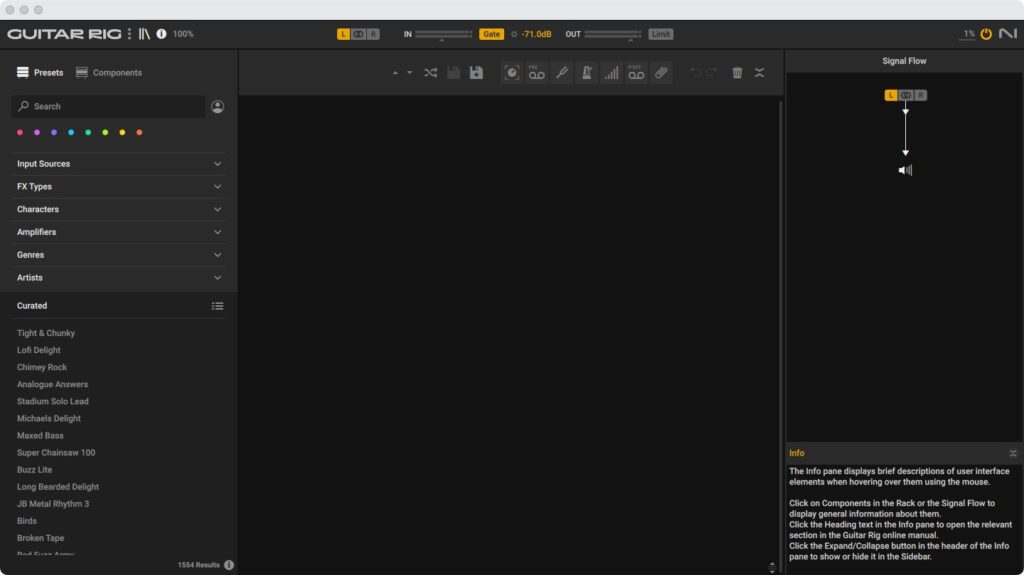Clear the rack with trash icon

tap(737, 73)
